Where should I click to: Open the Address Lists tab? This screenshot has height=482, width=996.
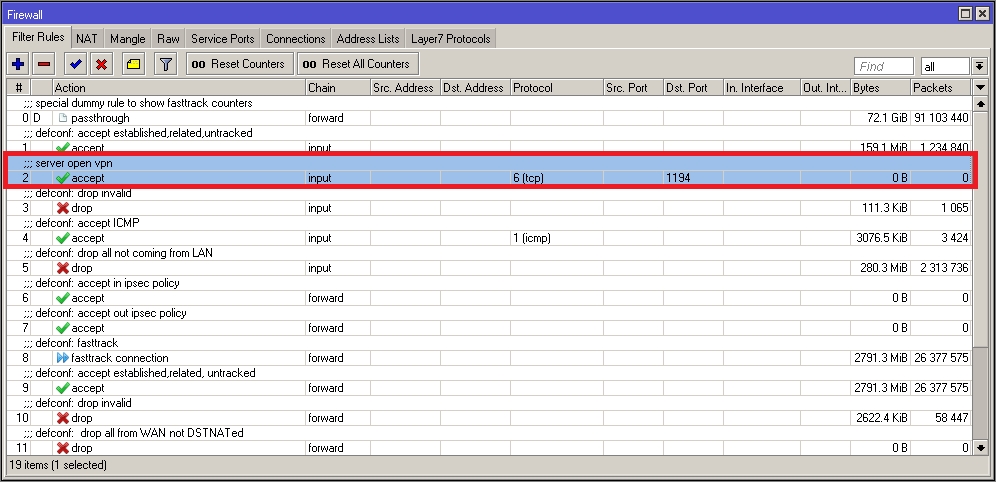[x=368, y=39]
